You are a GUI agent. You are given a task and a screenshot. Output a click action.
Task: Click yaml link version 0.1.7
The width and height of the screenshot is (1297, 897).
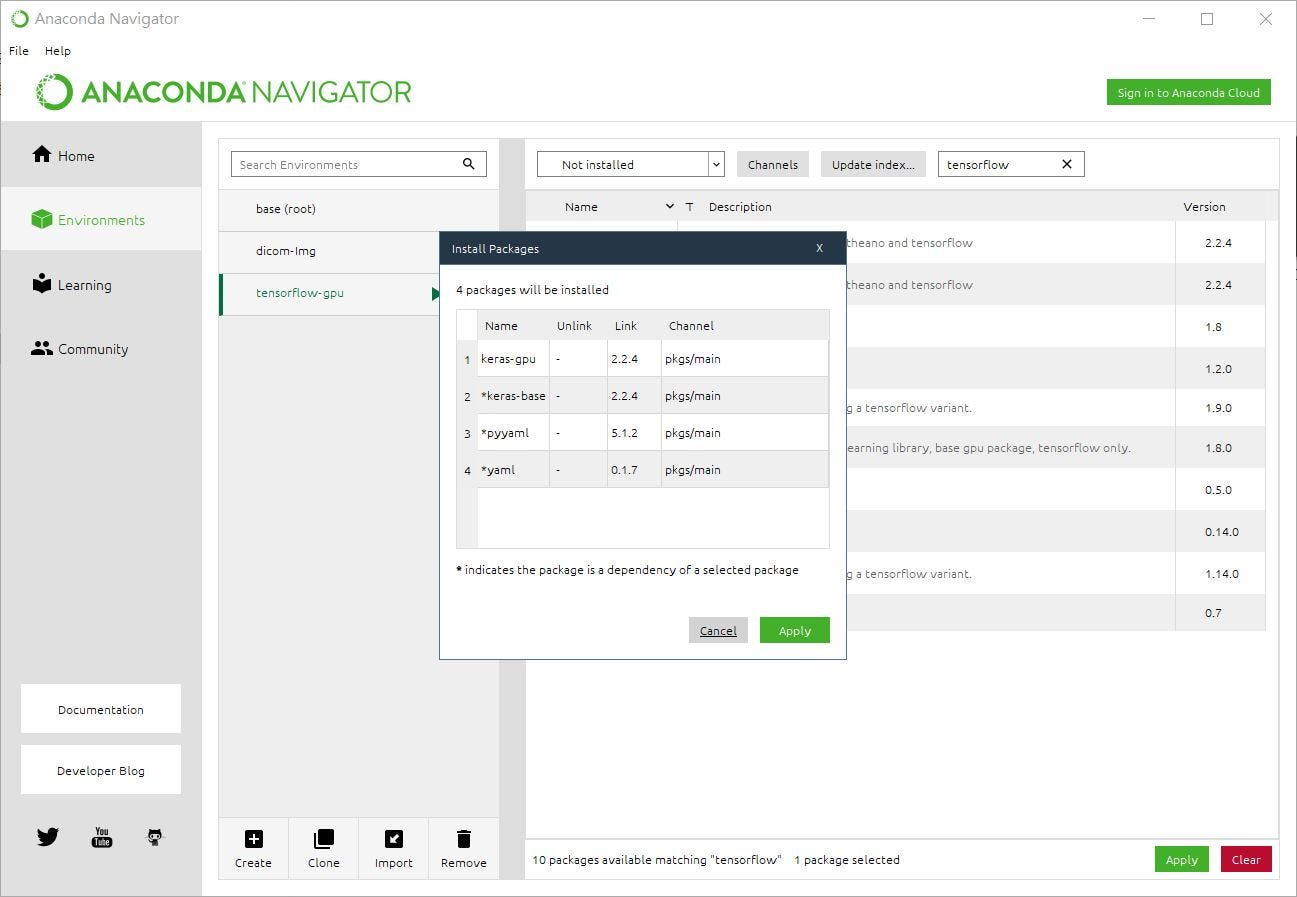tap(624, 470)
